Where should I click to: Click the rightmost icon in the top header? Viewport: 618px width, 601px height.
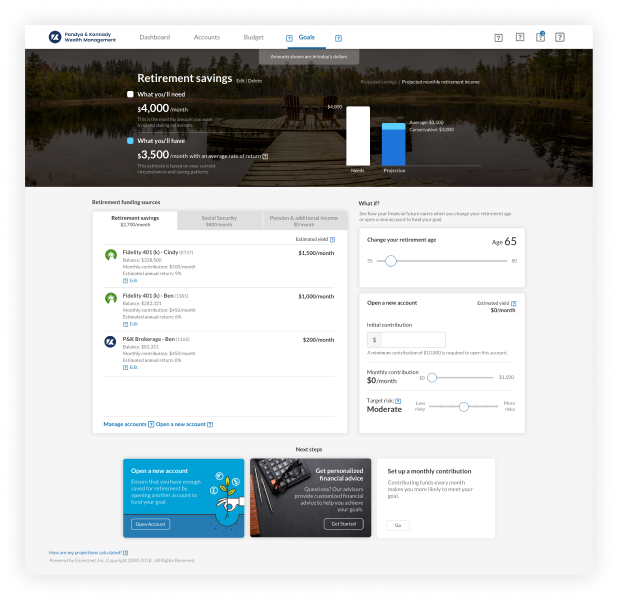tap(562, 38)
